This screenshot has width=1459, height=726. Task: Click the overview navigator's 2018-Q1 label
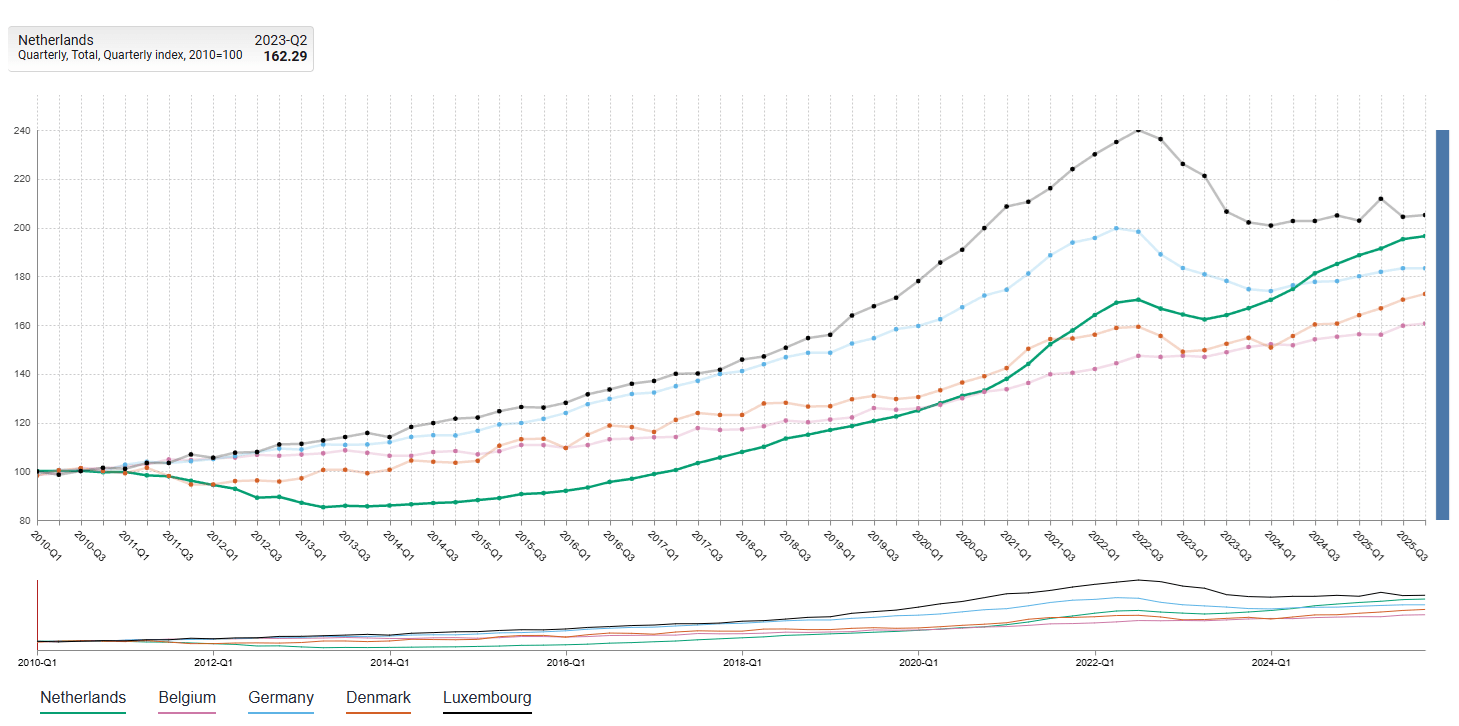741,662
